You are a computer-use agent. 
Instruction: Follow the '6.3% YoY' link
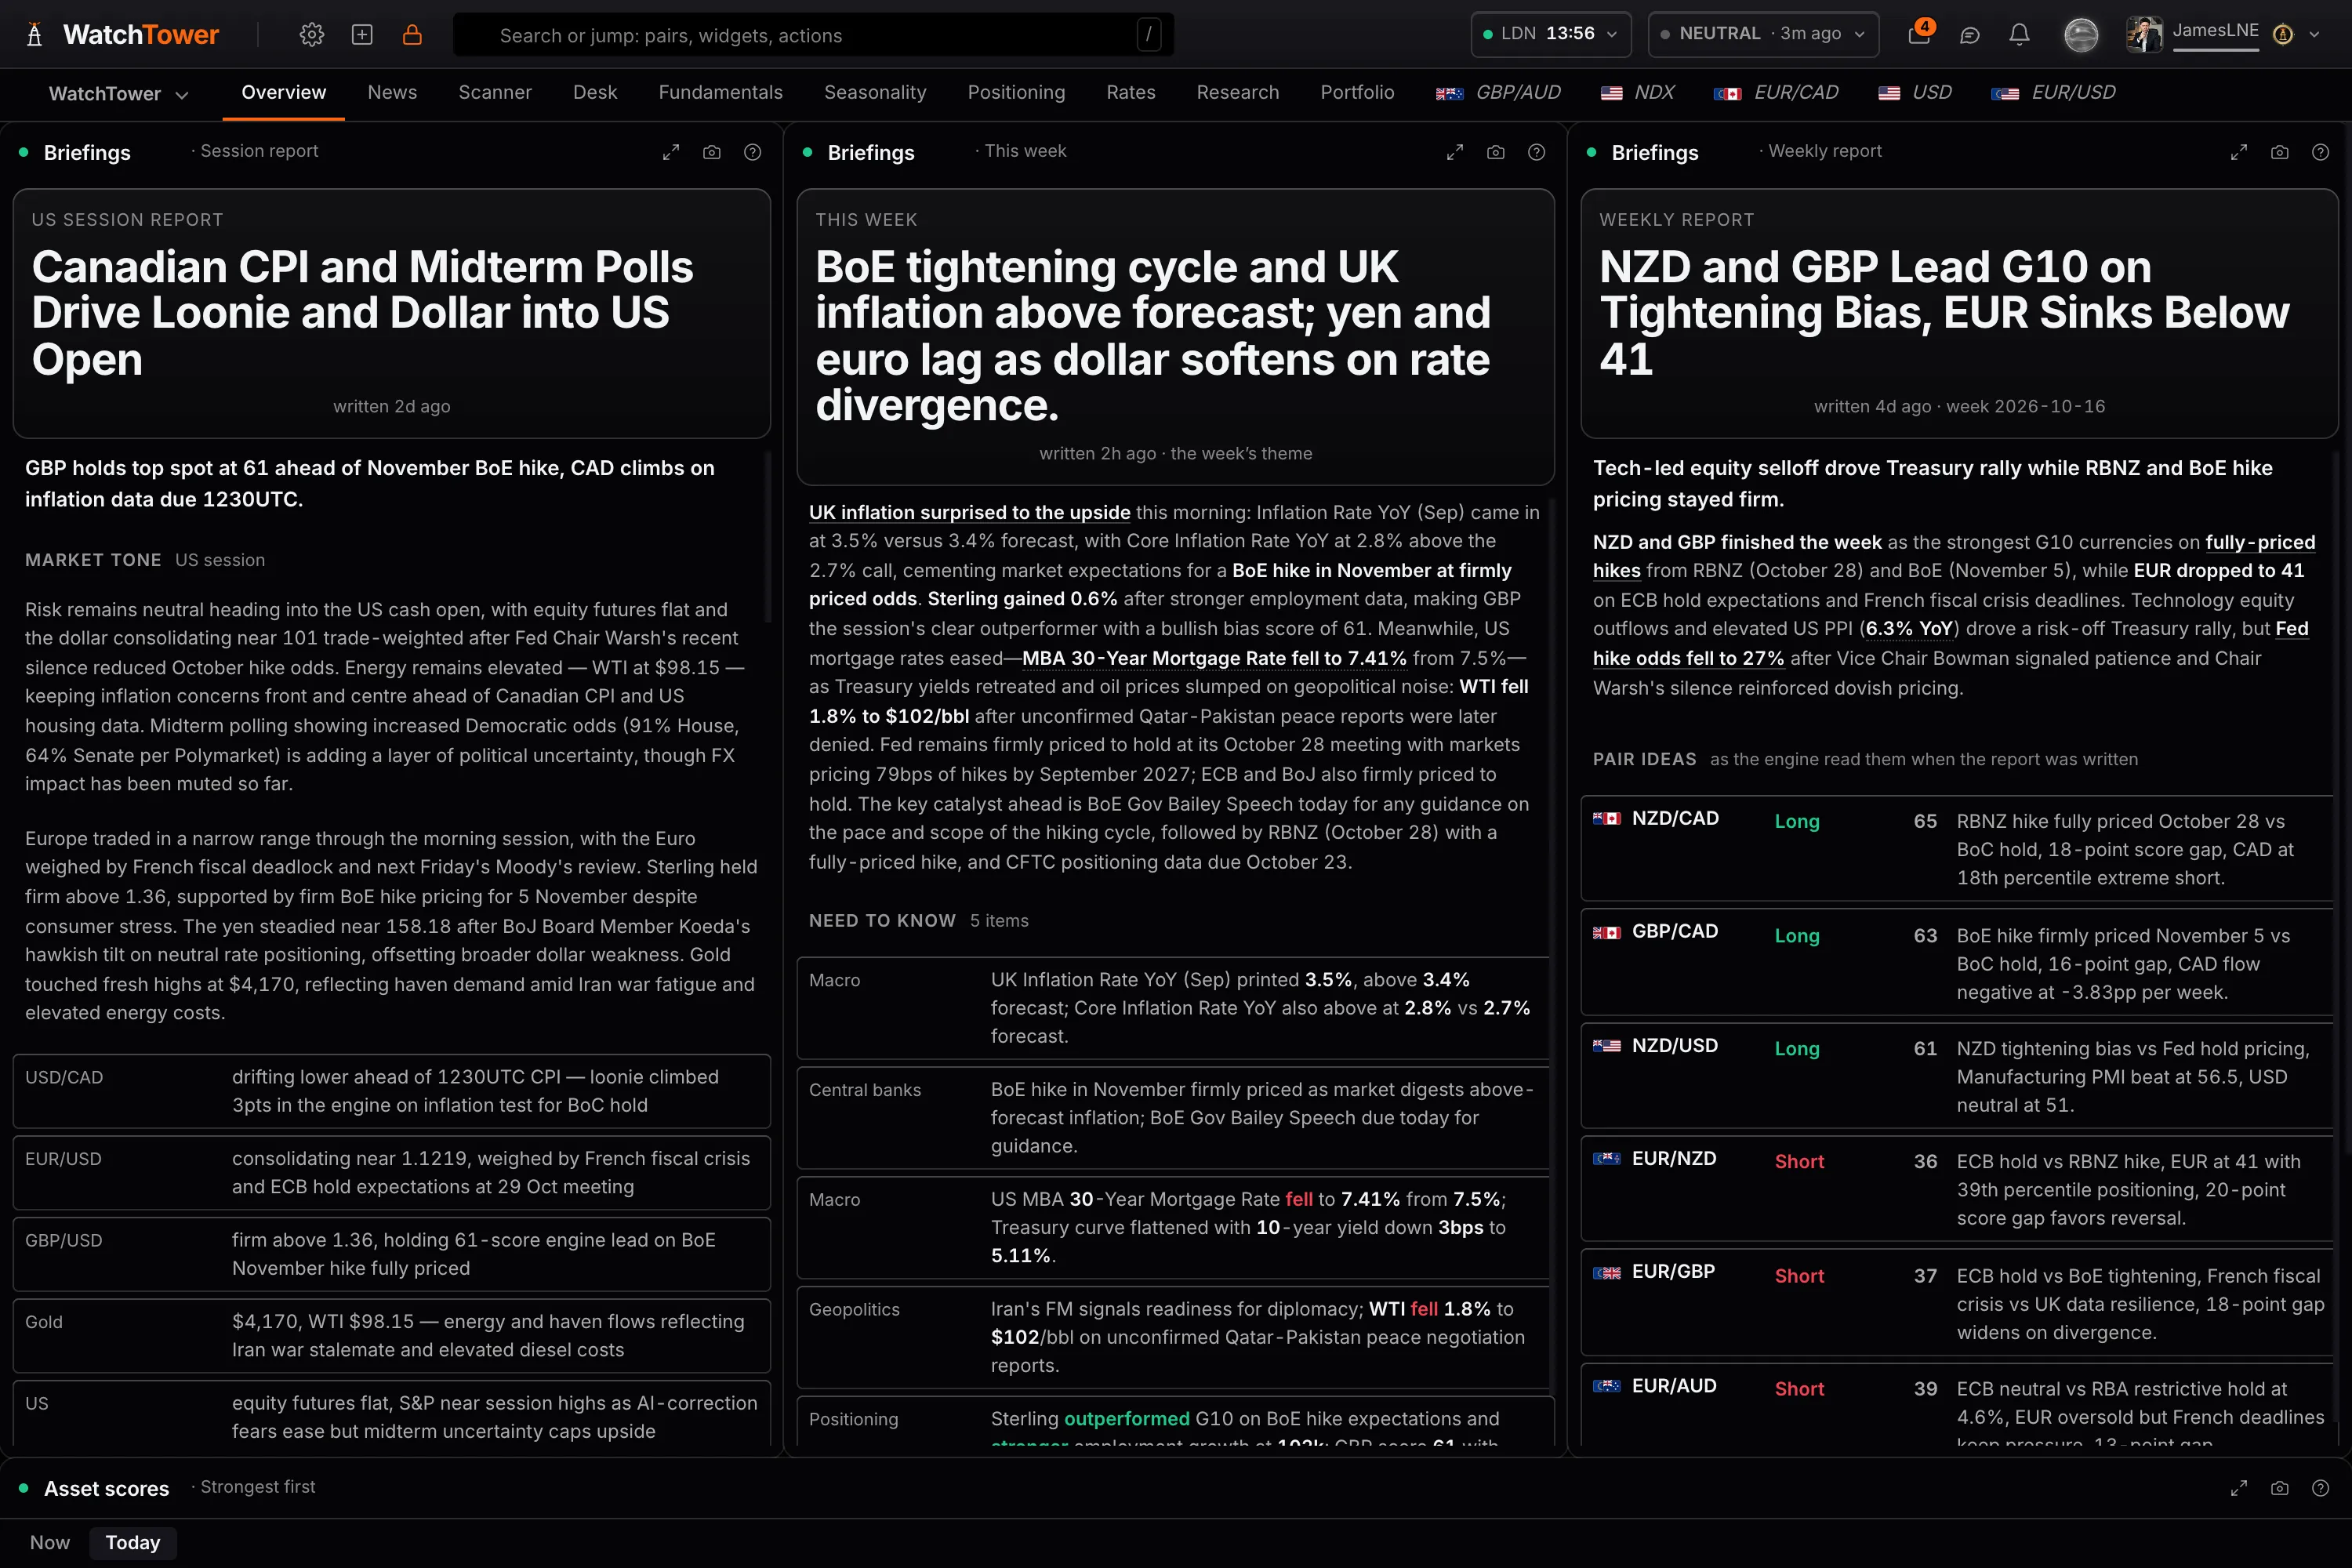(1909, 628)
